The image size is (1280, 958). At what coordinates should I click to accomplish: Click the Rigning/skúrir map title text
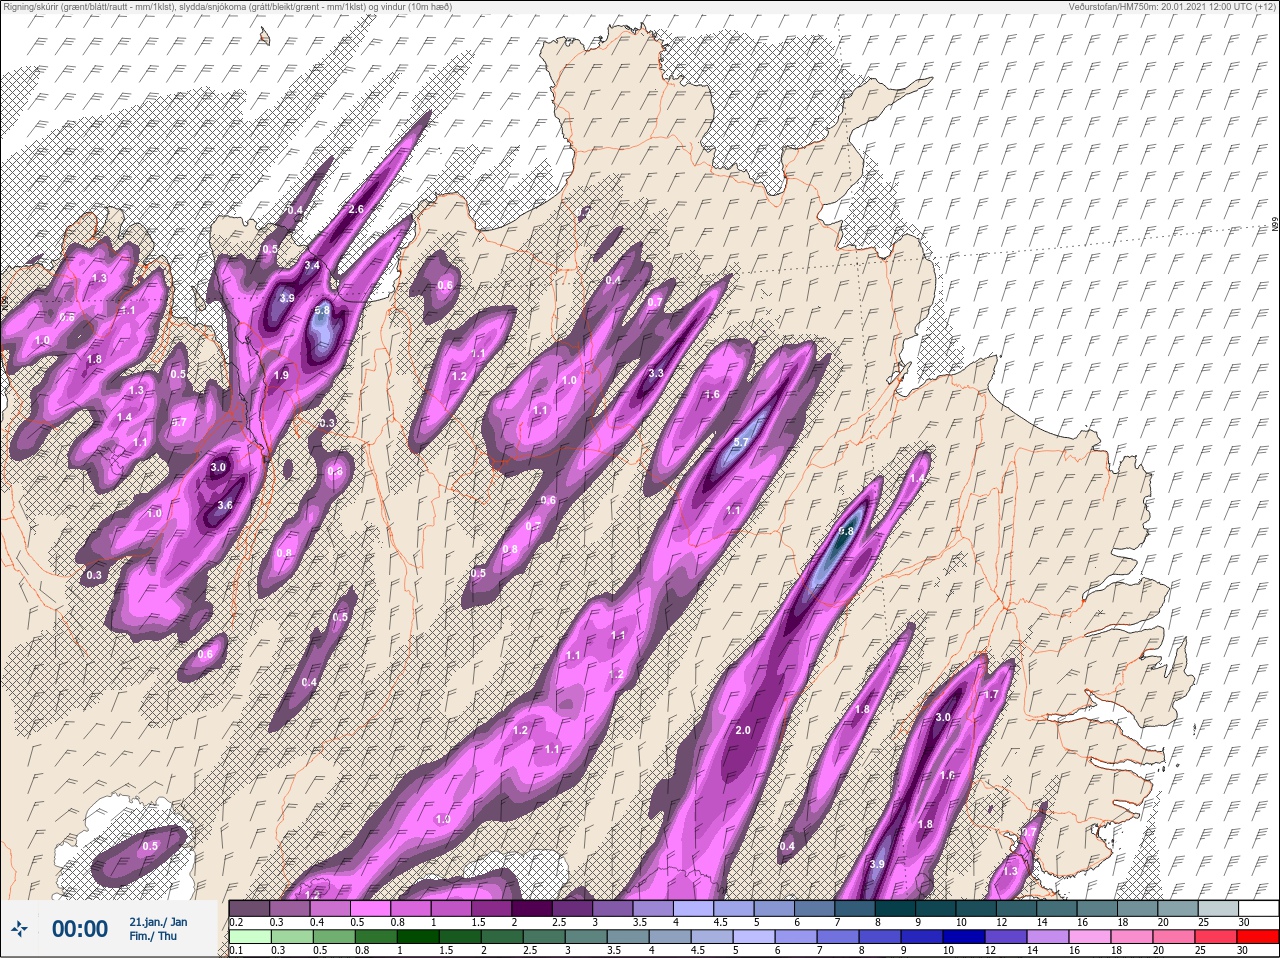tap(226, 6)
